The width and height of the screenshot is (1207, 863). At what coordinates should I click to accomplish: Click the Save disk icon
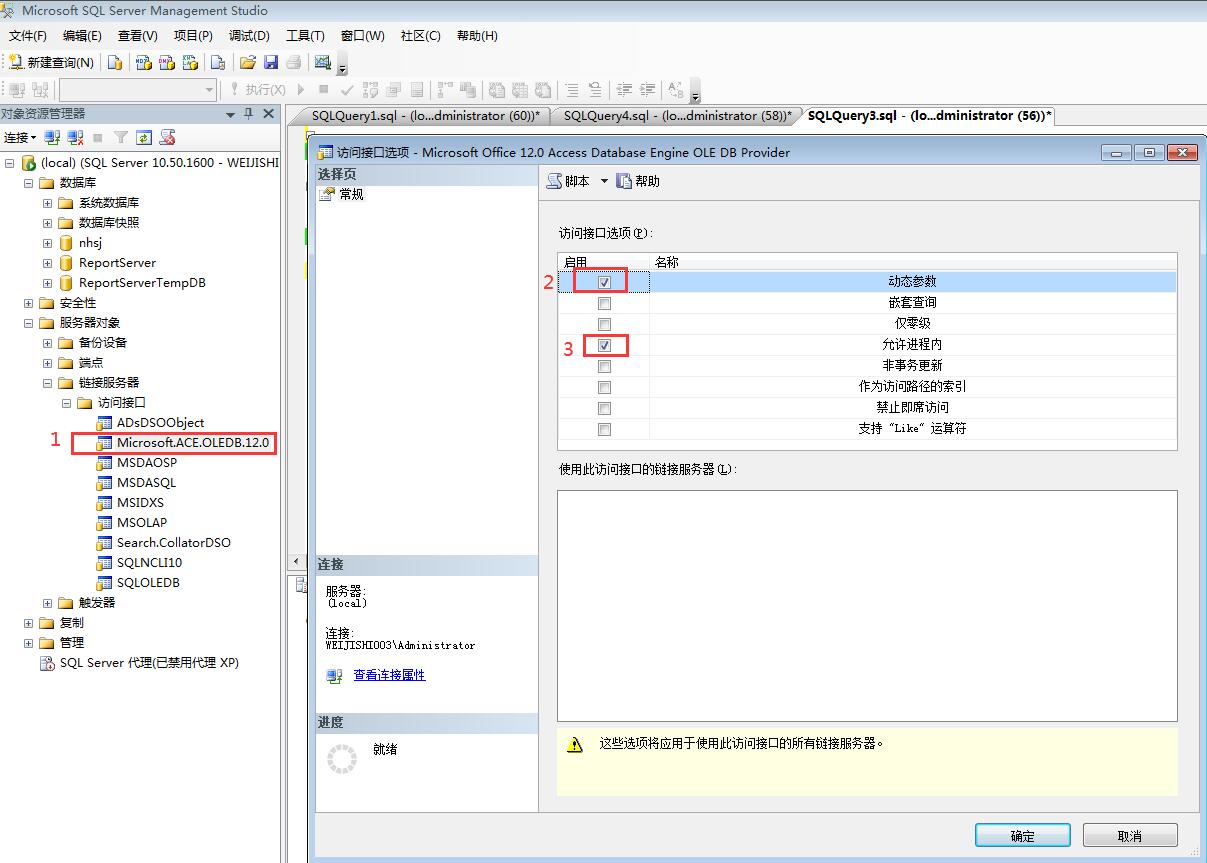click(x=271, y=62)
